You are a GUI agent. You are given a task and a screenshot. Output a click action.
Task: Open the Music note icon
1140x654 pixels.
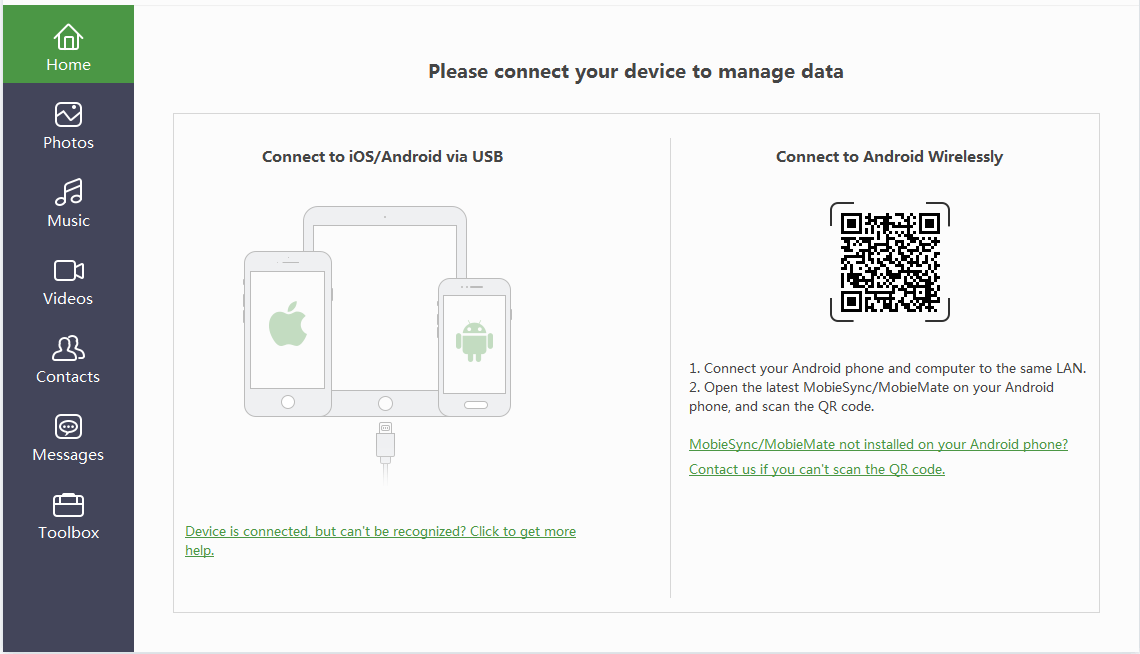pos(68,193)
